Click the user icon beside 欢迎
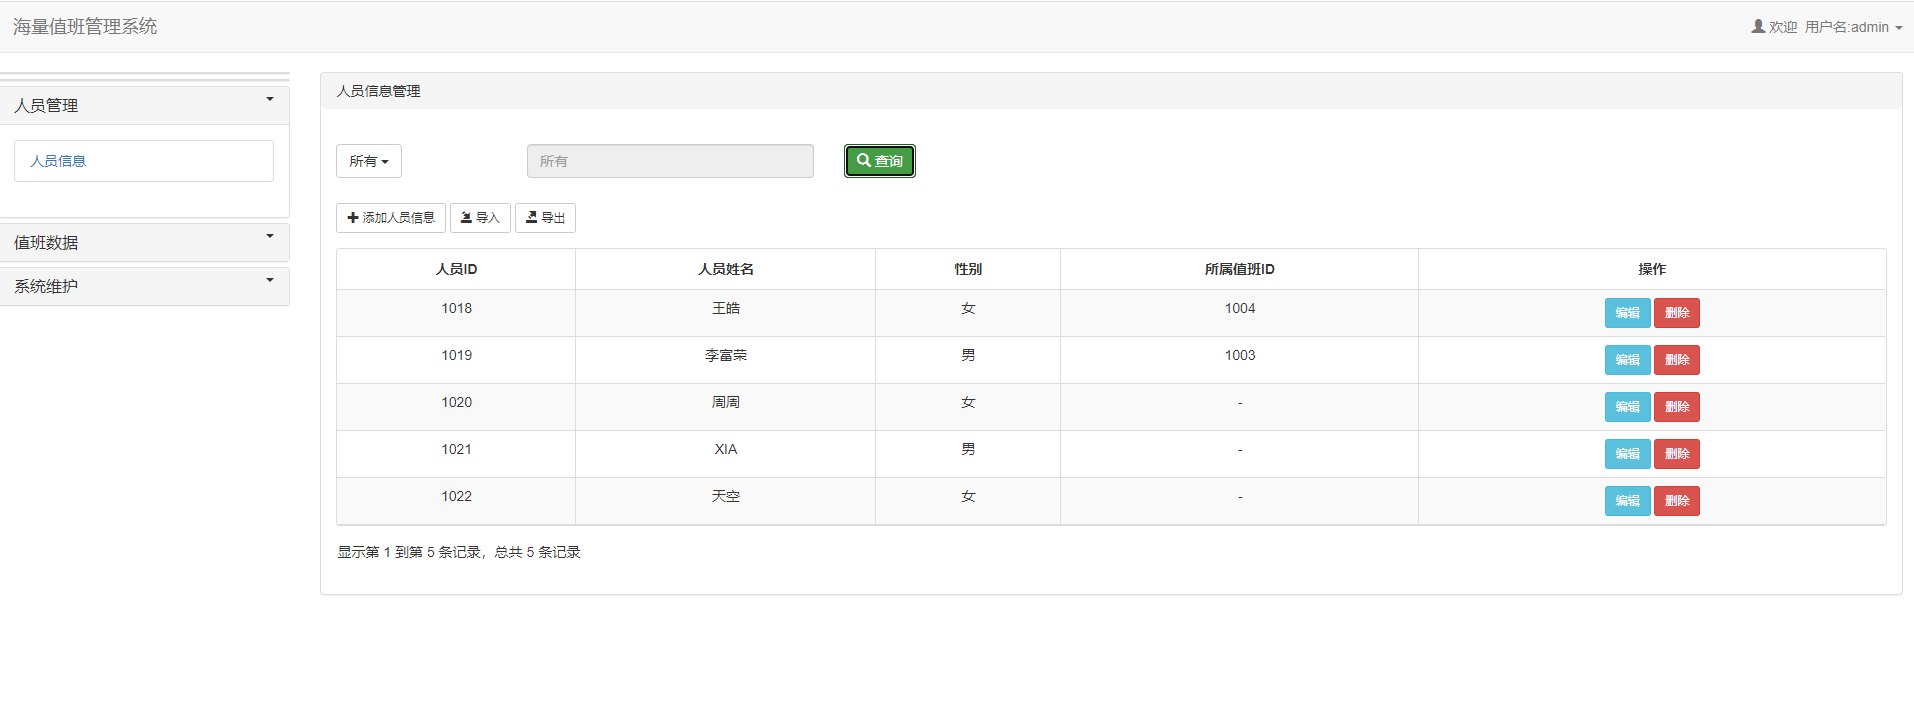 coord(1758,26)
